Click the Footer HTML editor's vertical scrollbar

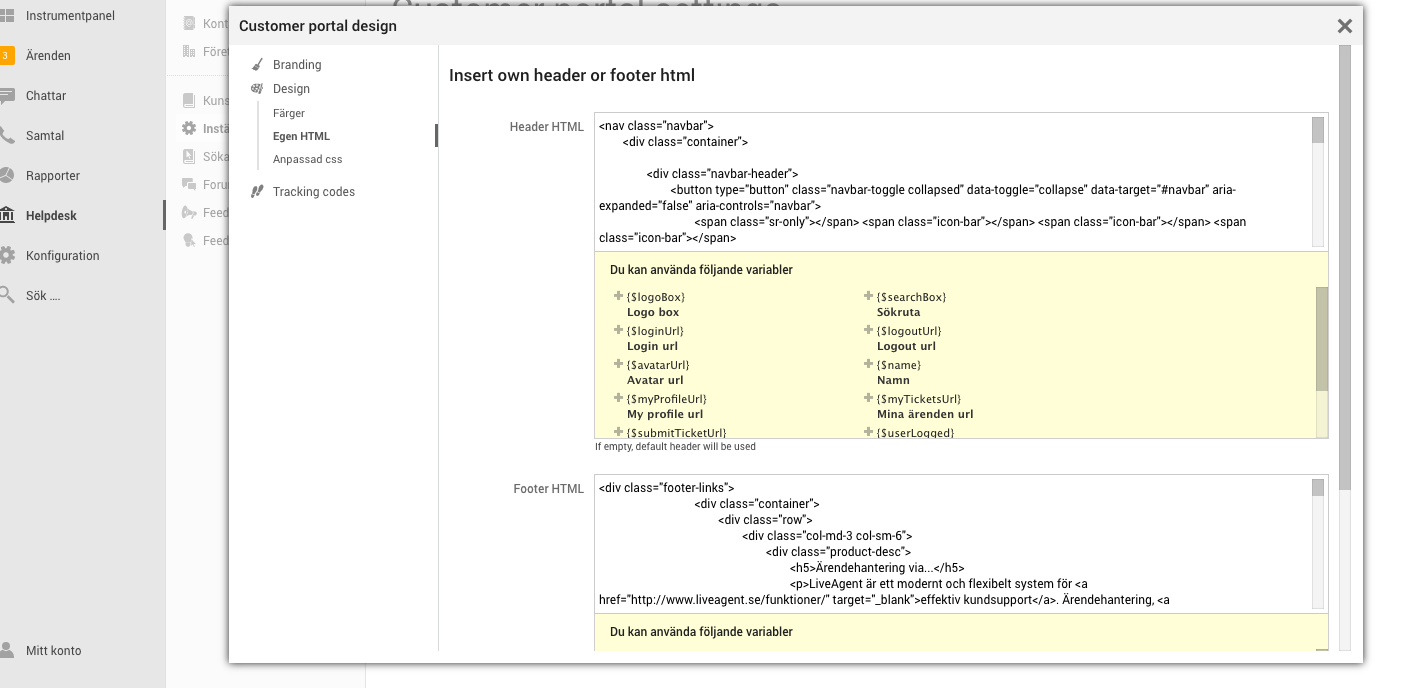[x=1318, y=542]
